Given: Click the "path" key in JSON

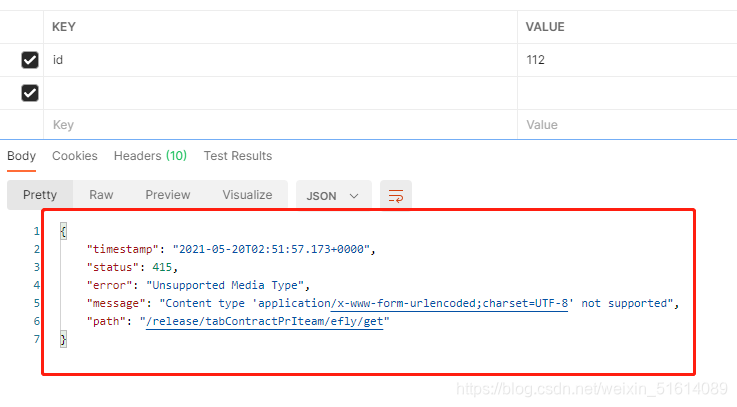Looking at the screenshot, I should tap(106, 321).
